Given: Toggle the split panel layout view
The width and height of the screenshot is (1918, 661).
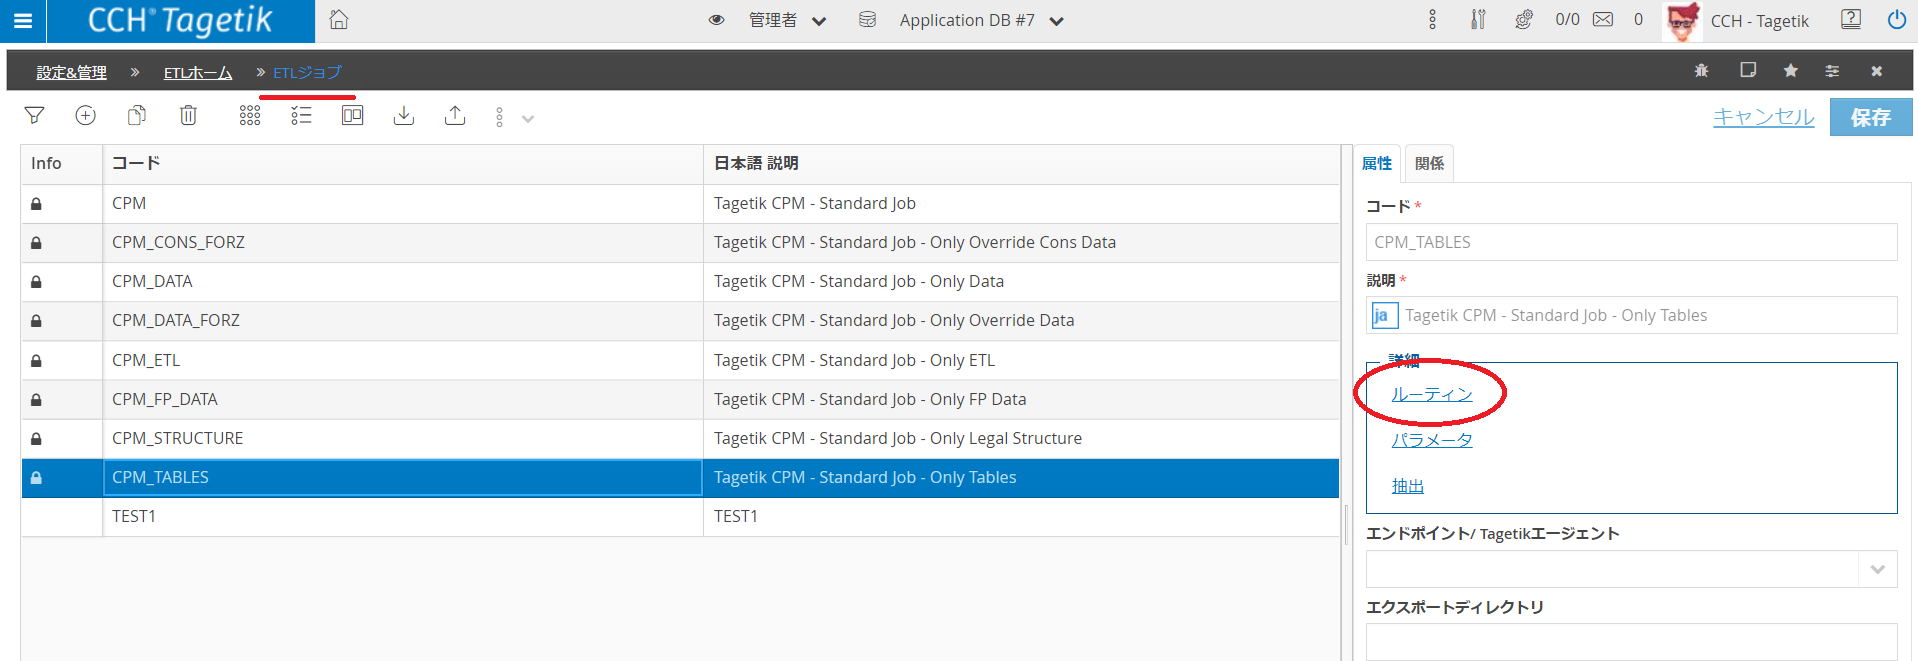Looking at the screenshot, I should coord(352,116).
